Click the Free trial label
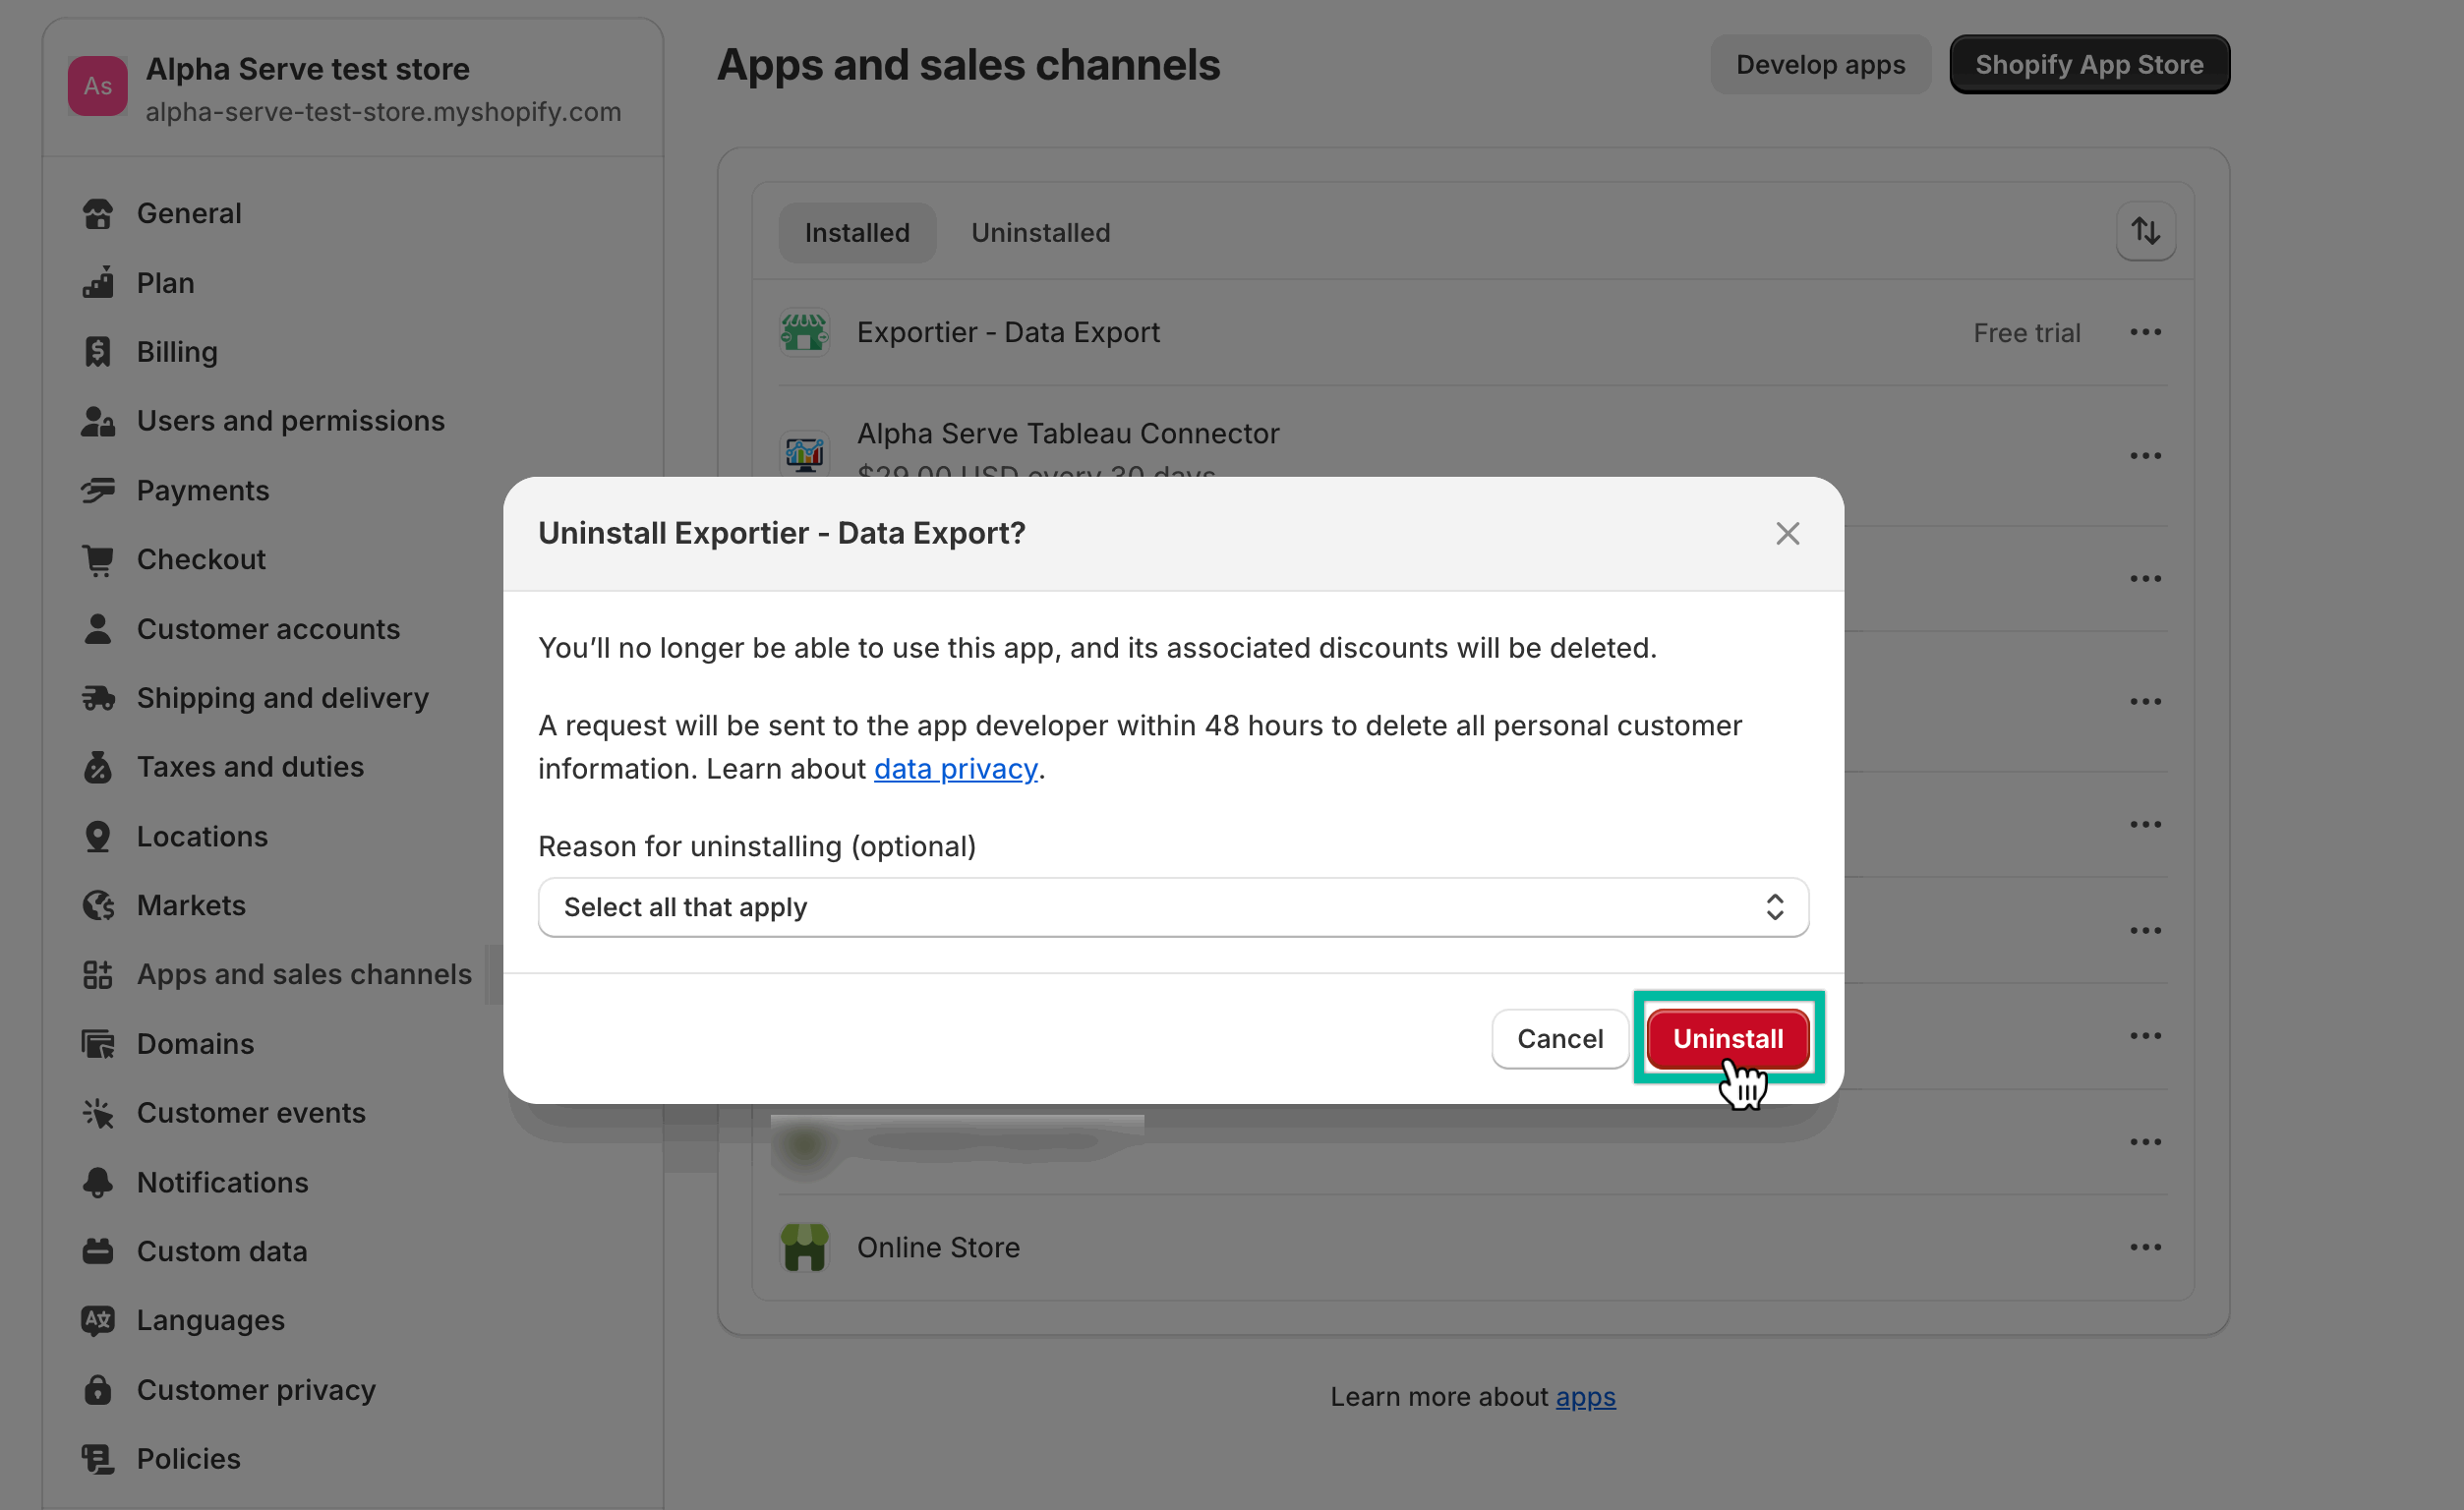The image size is (2464, 1510). coord(2026,333)
